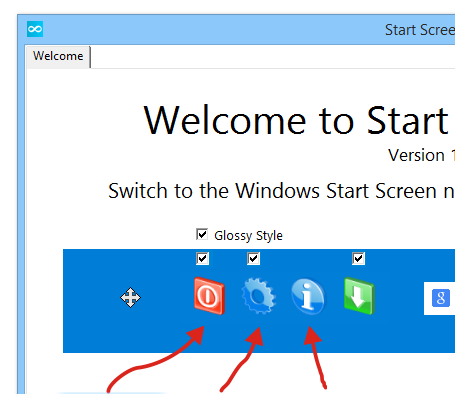Toggle the Glossy Style checkbox

point(202,234)
